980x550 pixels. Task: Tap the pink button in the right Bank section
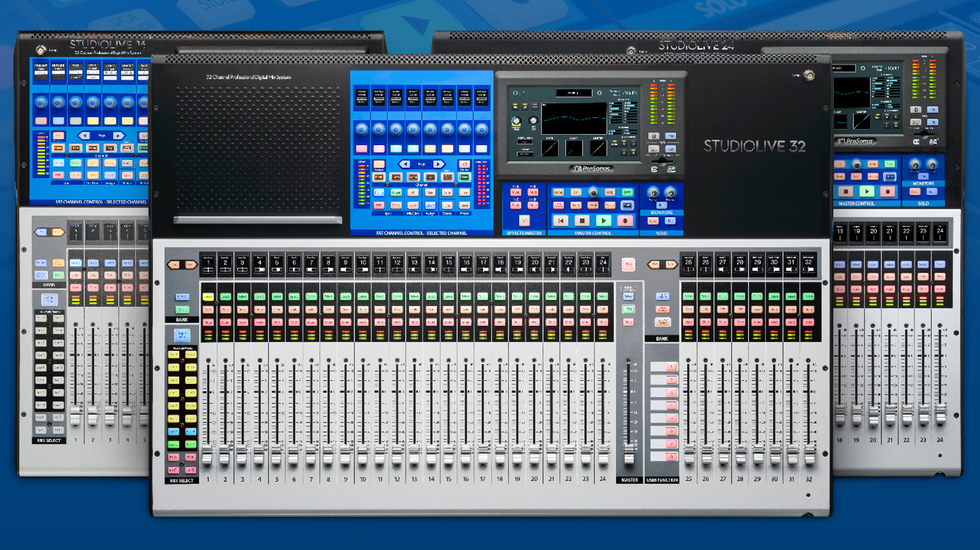click(x=662, y=309)
